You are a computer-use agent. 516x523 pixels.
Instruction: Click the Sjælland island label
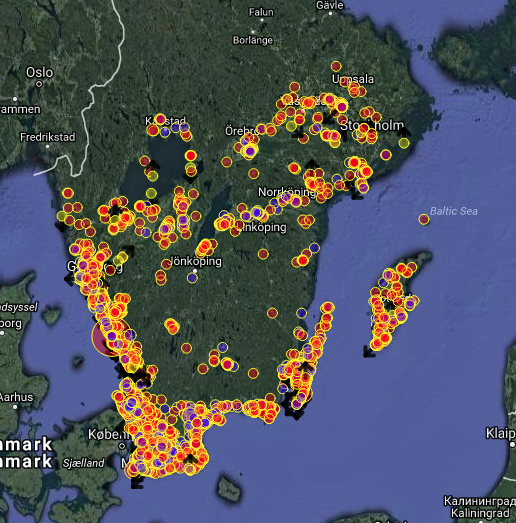coord(83,463)
